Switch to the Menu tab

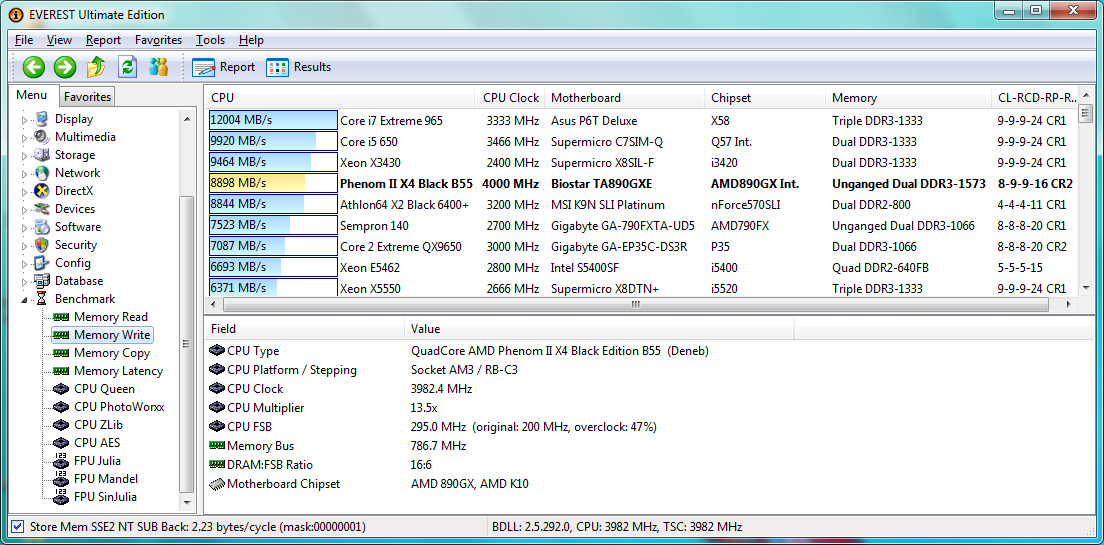point(32,95)
